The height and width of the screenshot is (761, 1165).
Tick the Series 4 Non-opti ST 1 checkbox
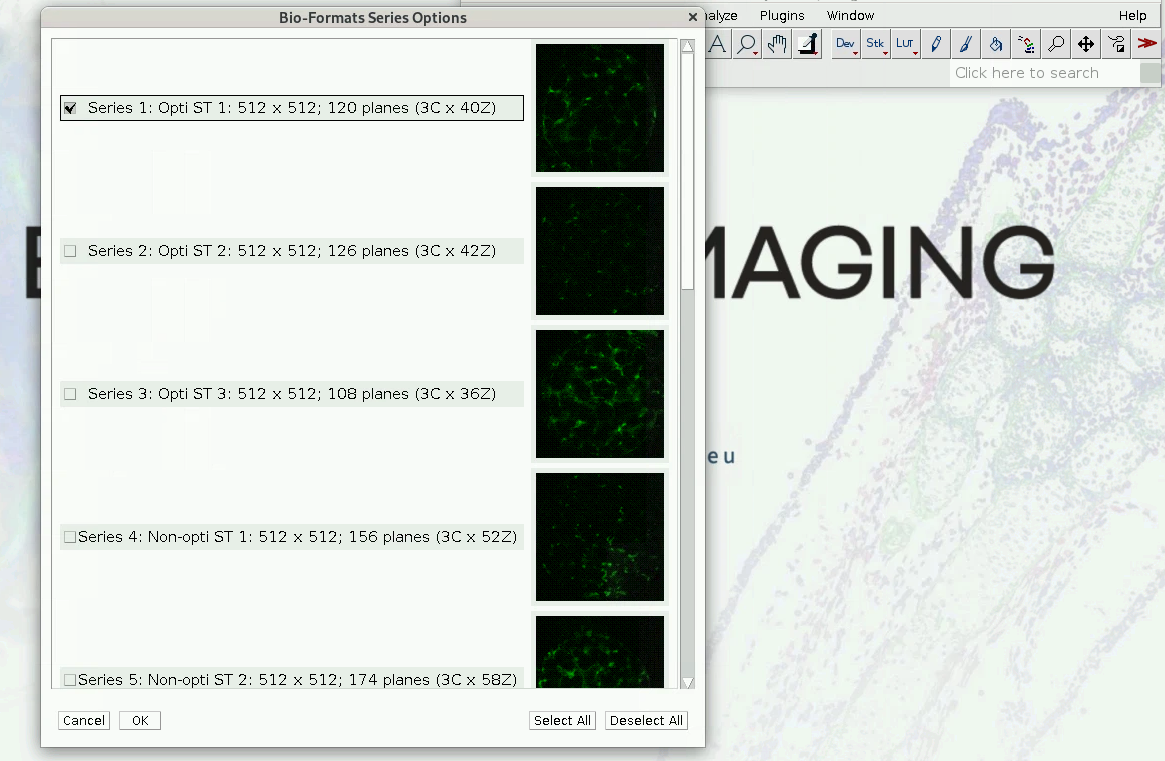pyautogui.click(x=70, y=537)
